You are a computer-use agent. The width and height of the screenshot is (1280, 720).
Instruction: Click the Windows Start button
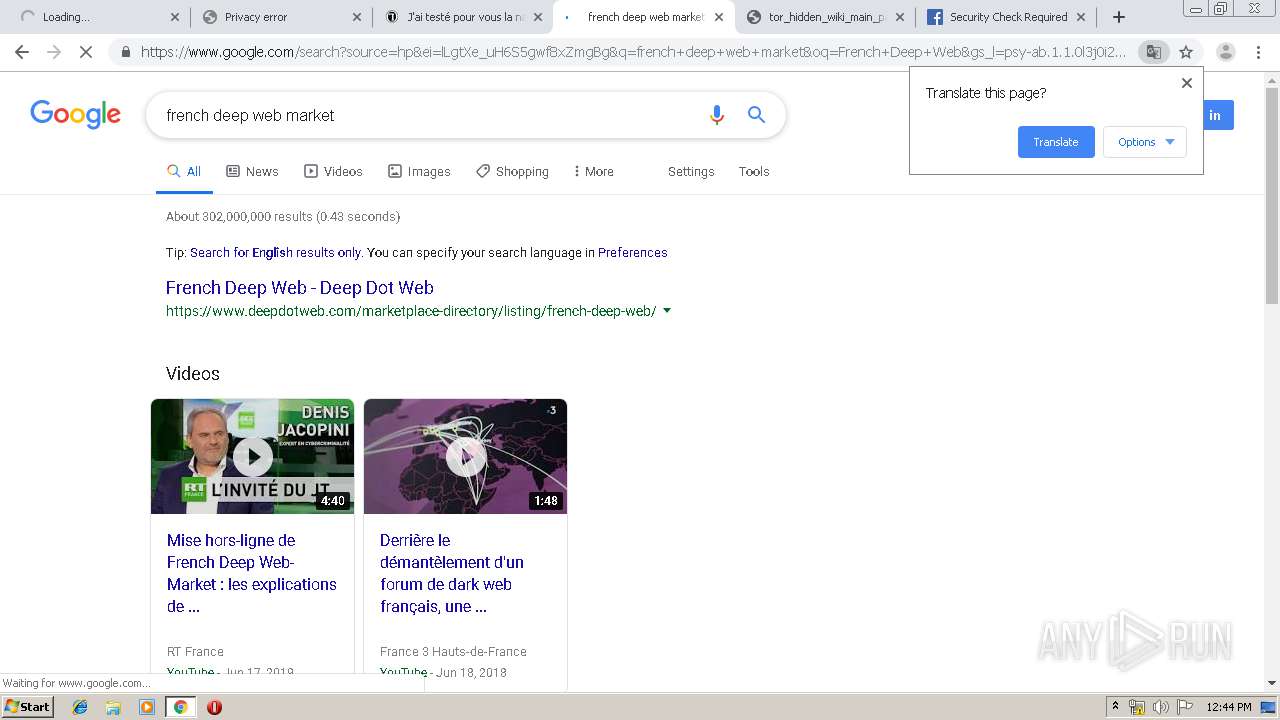[x=28, y=707]
